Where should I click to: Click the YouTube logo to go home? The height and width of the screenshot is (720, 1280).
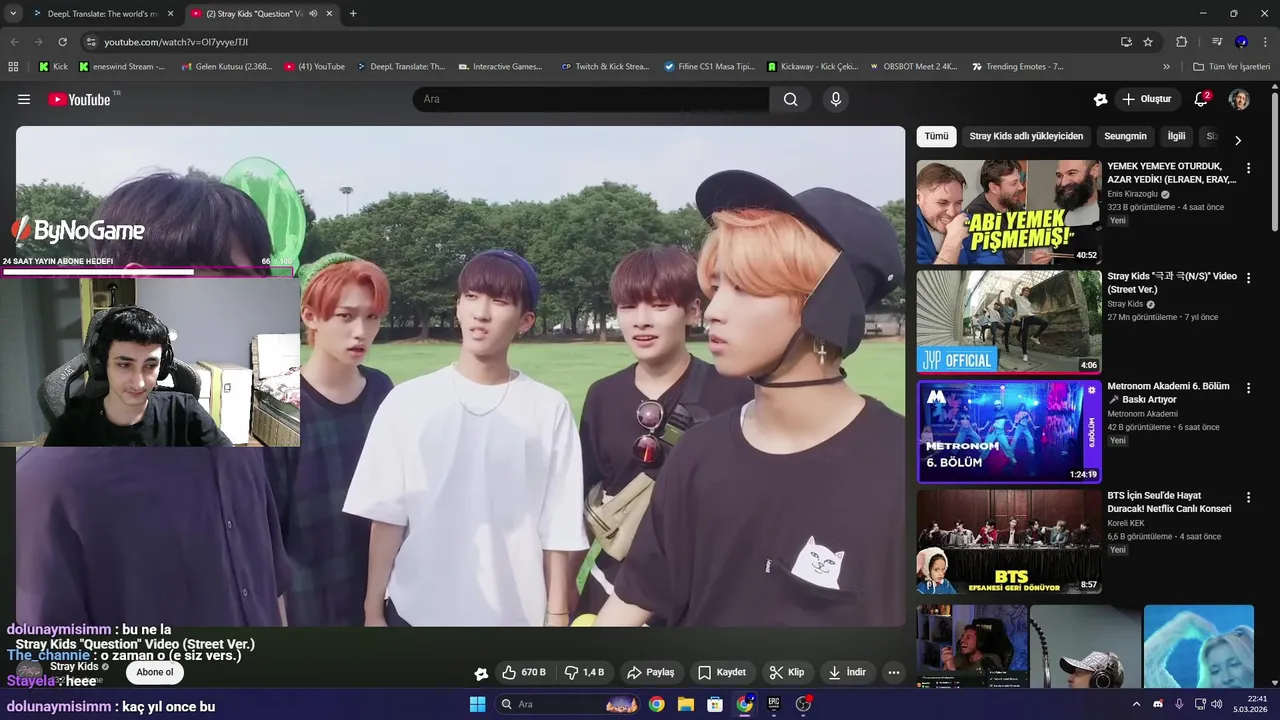[79, 99]
